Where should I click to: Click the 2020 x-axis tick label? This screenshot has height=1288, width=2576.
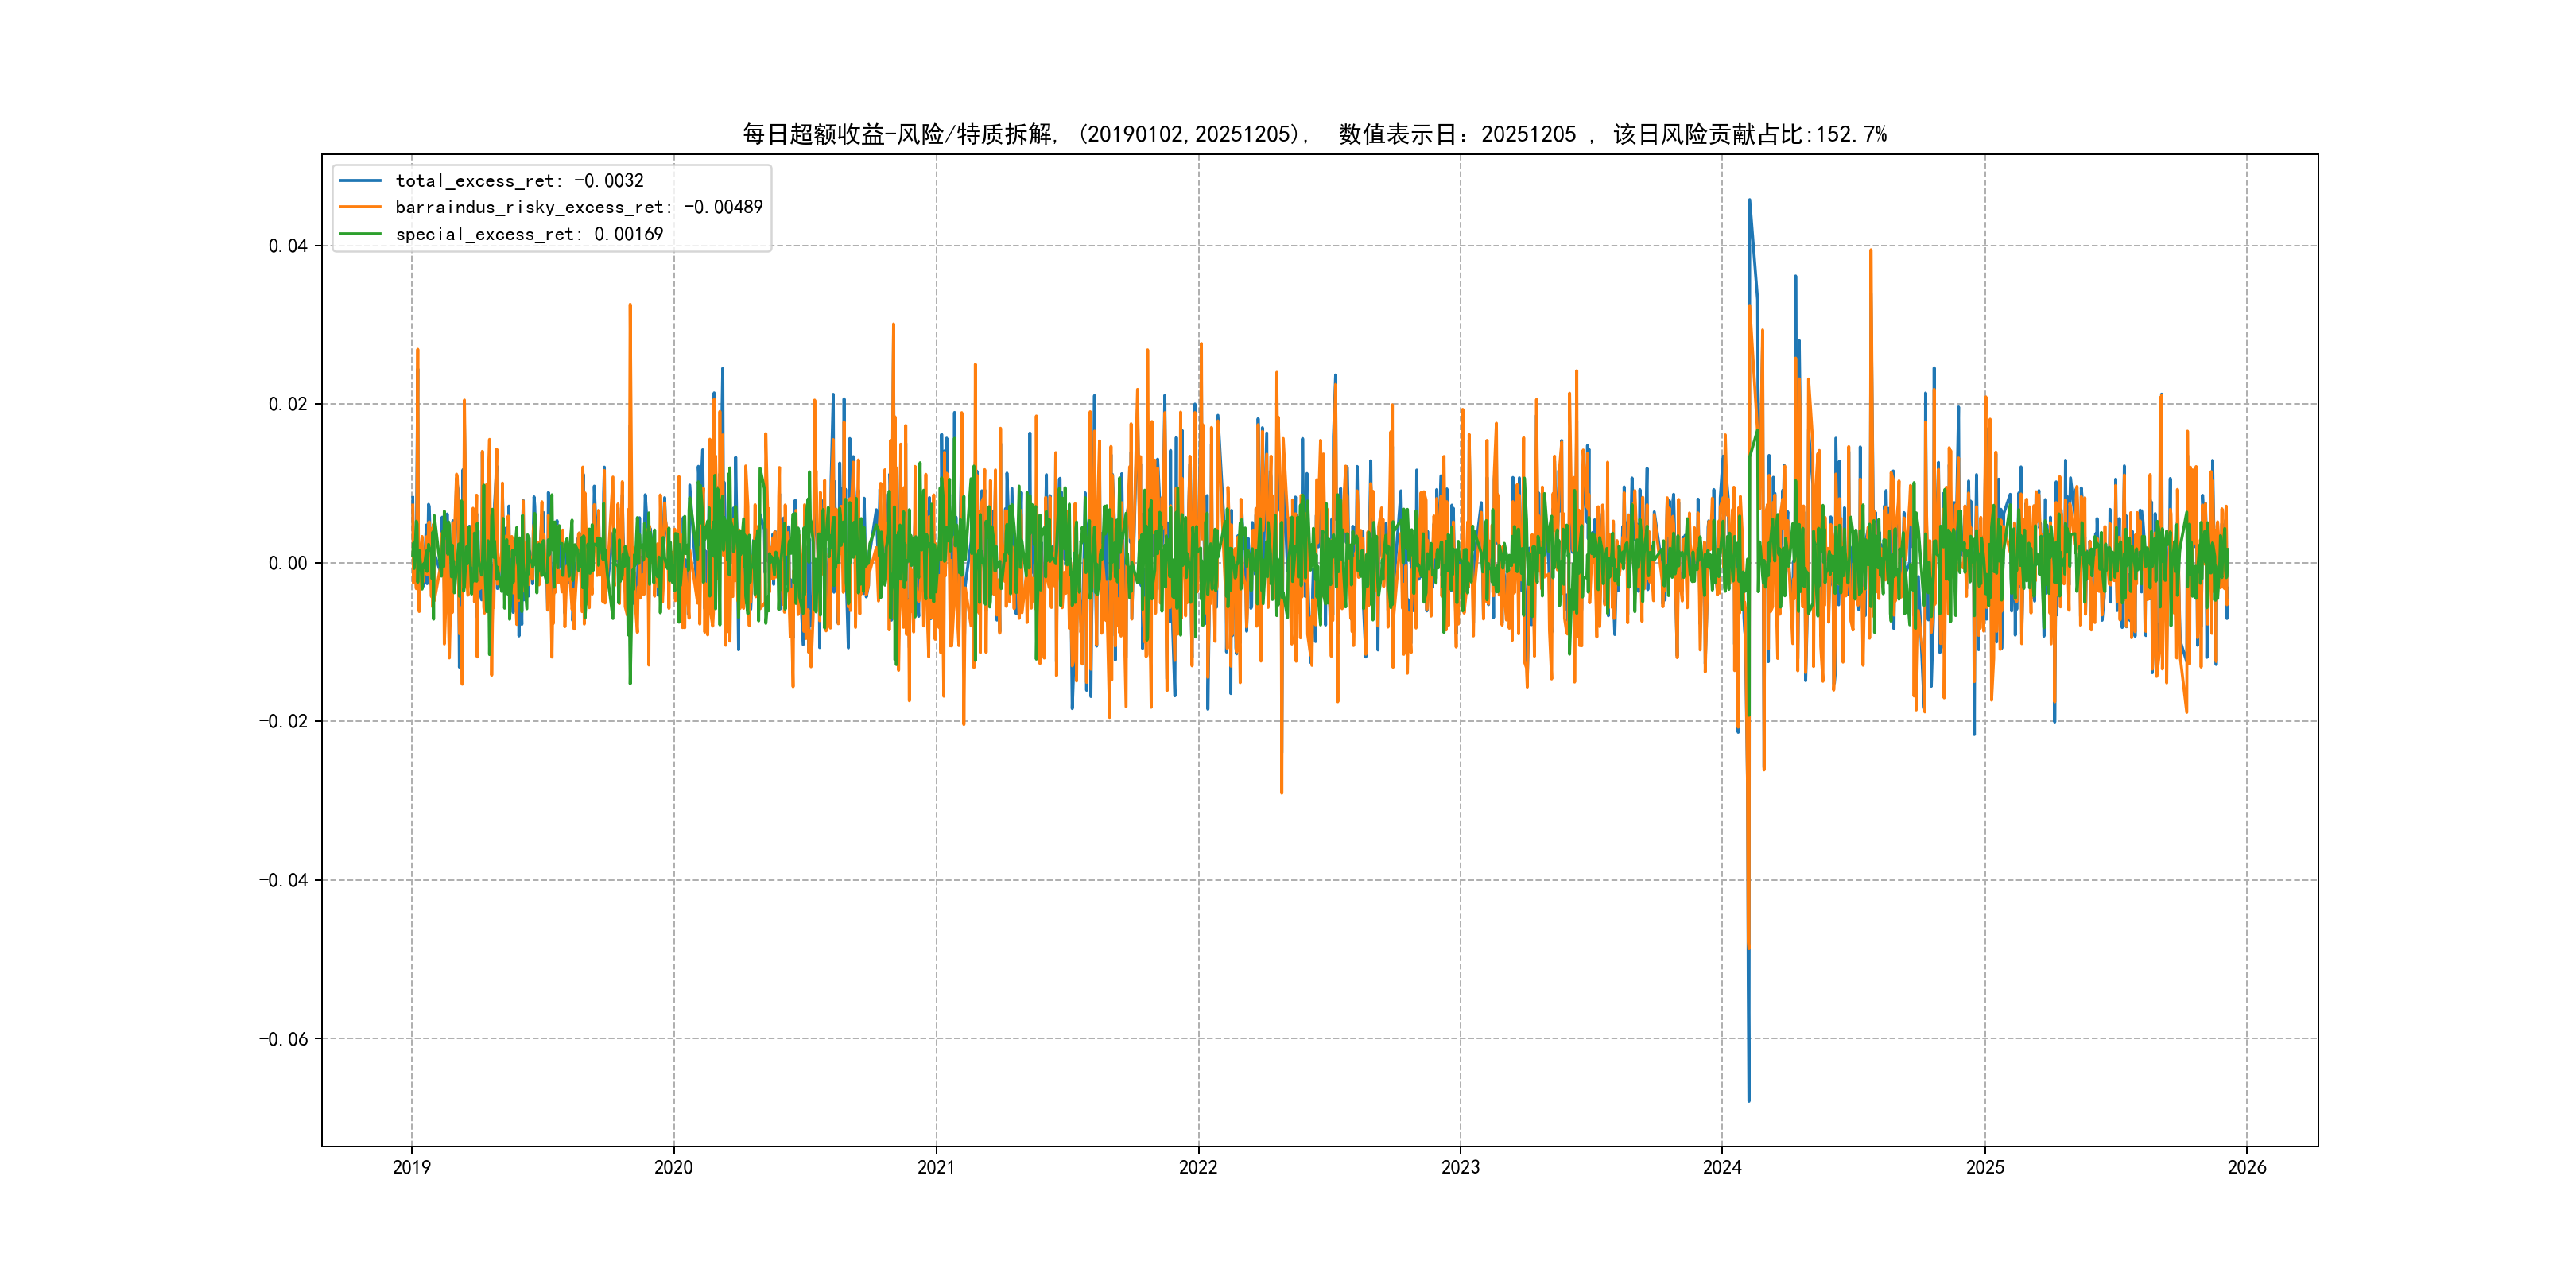click(673, 1167)
